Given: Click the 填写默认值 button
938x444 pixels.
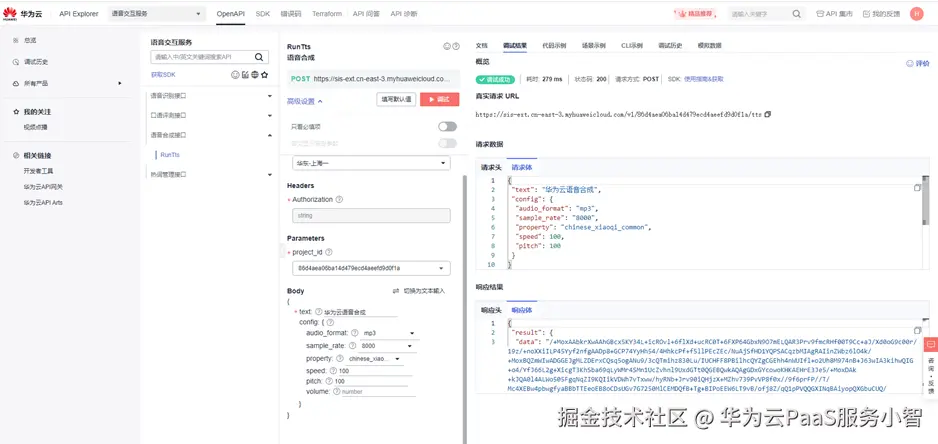Looking at the screenshot, I should (397, 99).
